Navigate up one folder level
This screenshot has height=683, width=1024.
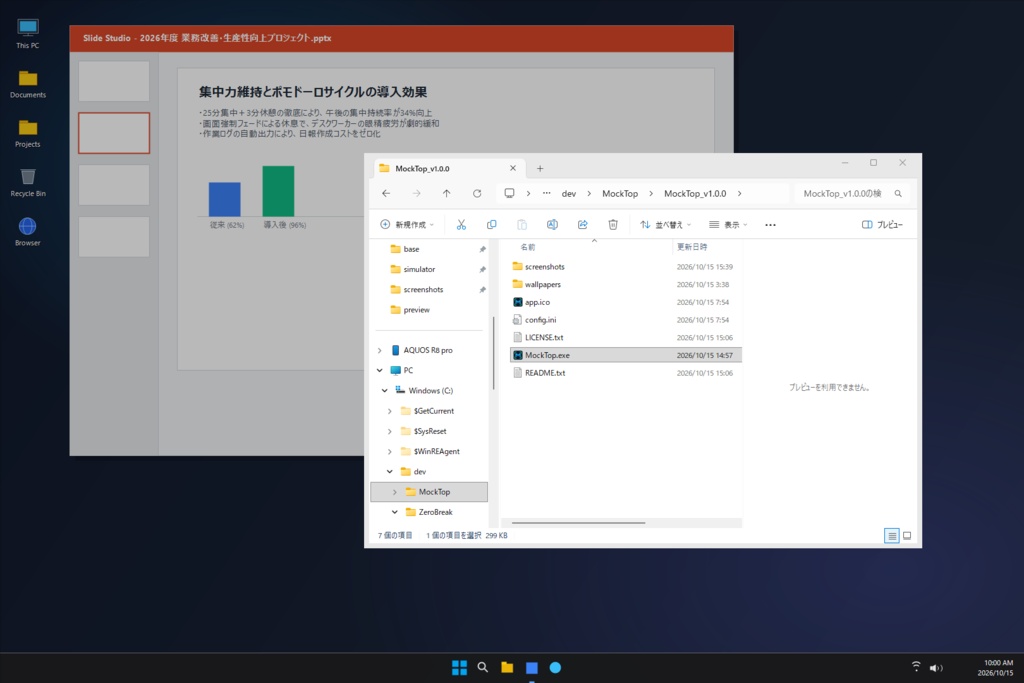tap(447, 193)
